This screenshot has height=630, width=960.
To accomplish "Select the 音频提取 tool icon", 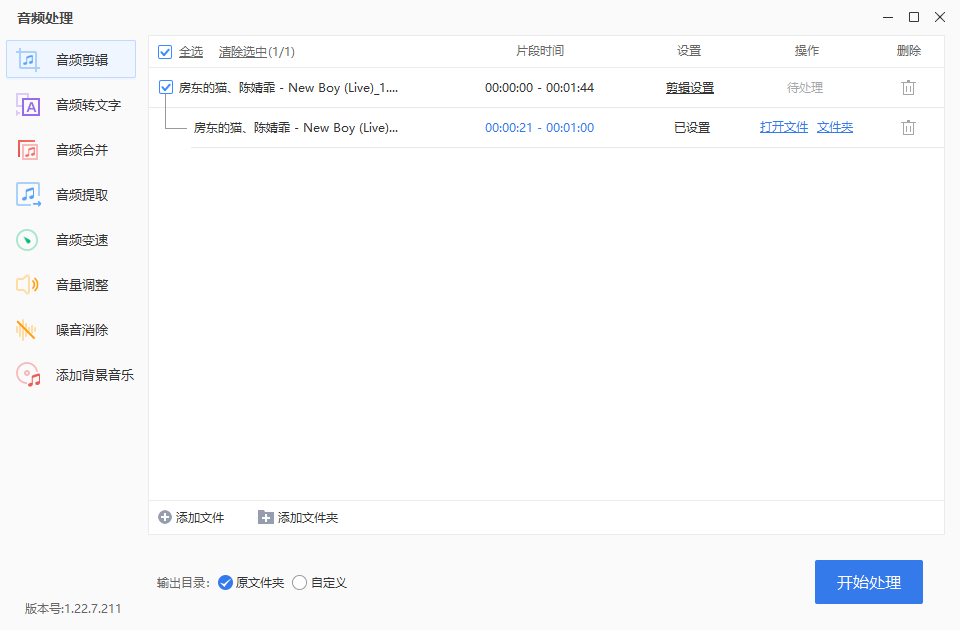I will 27,194.
